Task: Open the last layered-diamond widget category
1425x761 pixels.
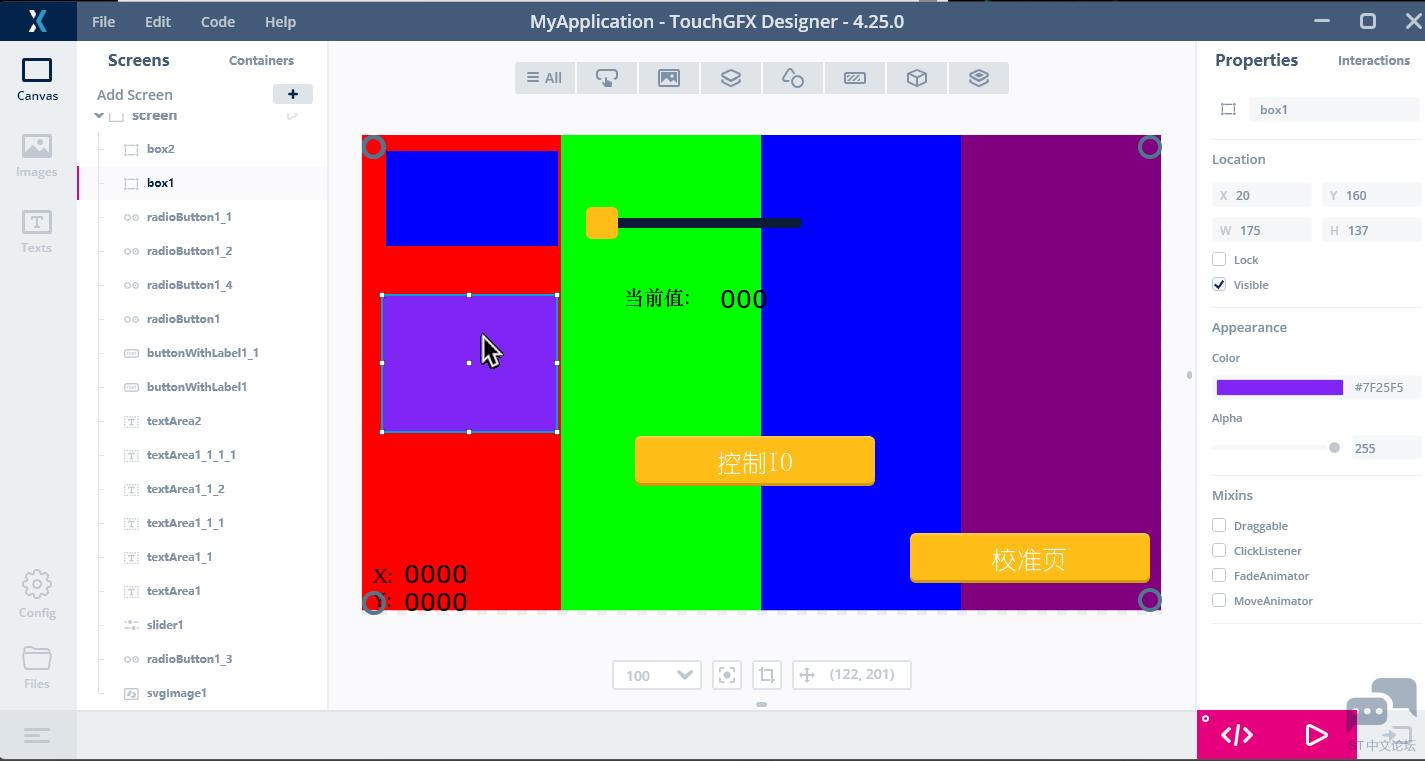Action: click(x=979, y=78)
